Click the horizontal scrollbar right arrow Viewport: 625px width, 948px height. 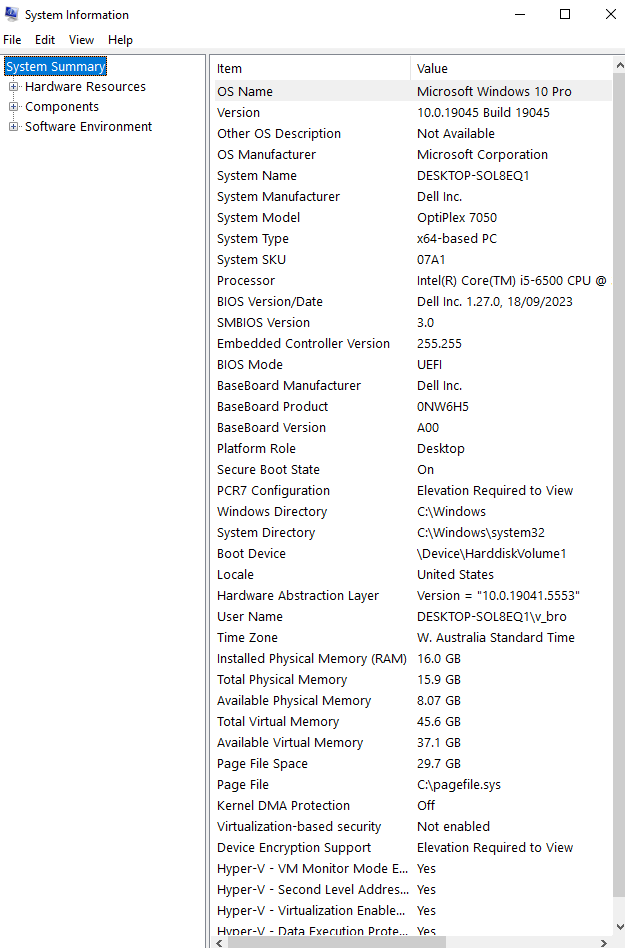tap(604, 943)
